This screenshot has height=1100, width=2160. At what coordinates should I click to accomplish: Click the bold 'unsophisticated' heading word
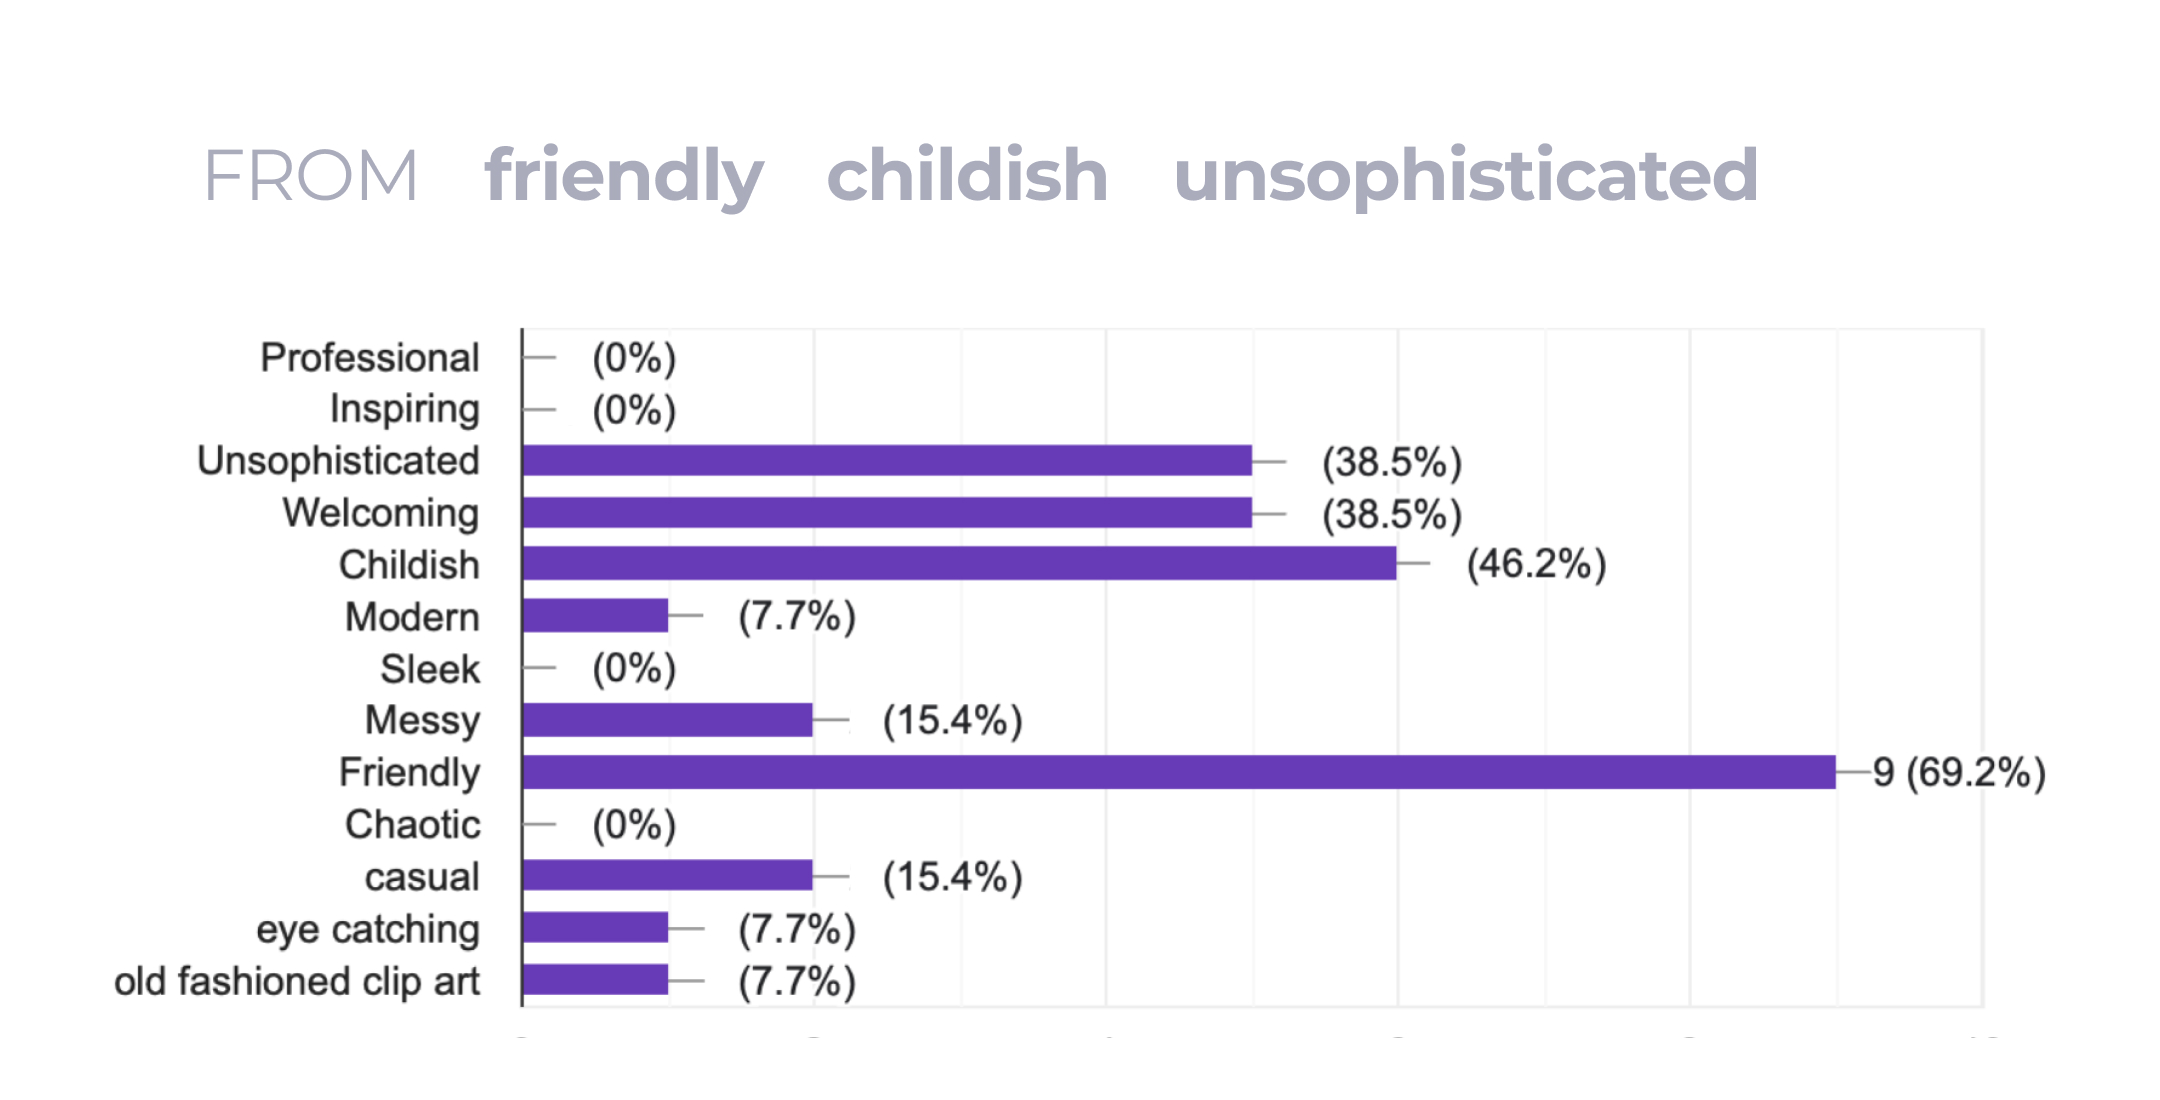point(1465,176)
